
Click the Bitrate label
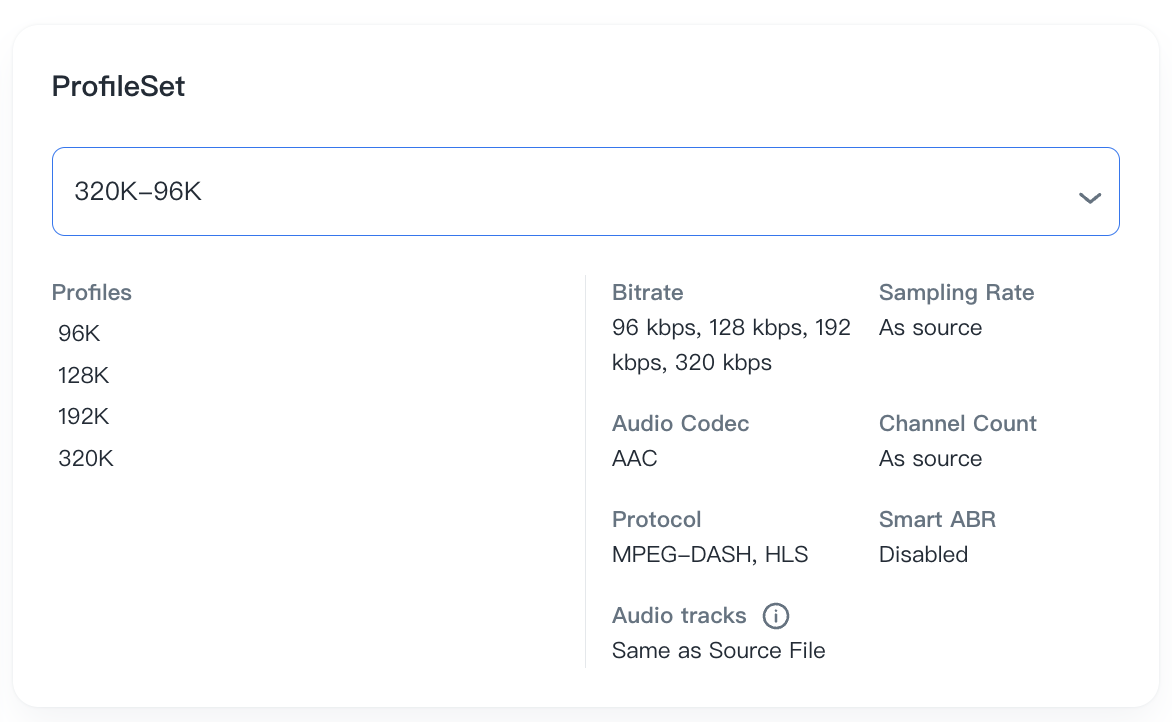click(x=647, y=293)
